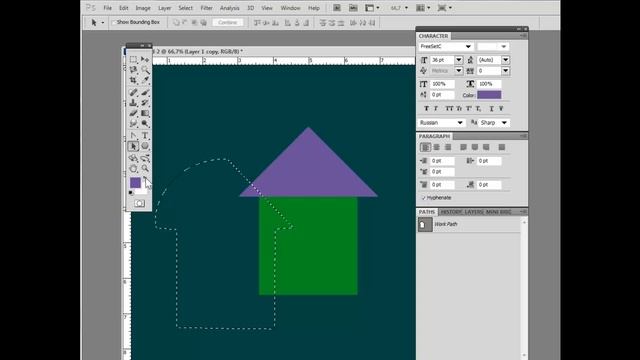Toggle Superscript style

point(469,109)
